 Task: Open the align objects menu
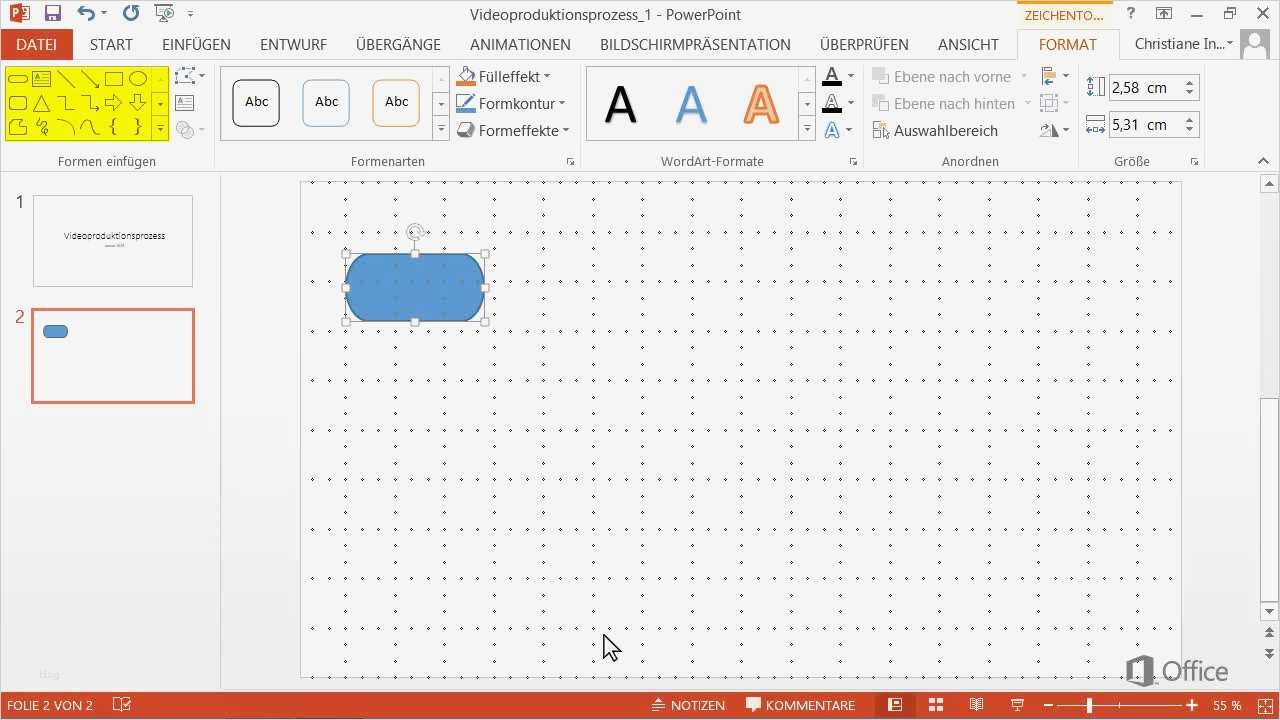pyautogui.click(x=1054, y=76)
